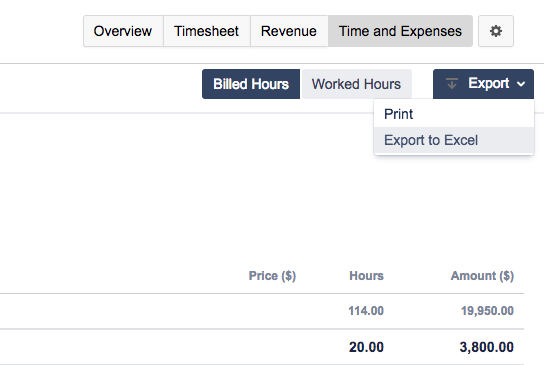This screenshot has width=544, height=365.
Task: Open the Timesheet tab
Action: (x=206, y=31)
